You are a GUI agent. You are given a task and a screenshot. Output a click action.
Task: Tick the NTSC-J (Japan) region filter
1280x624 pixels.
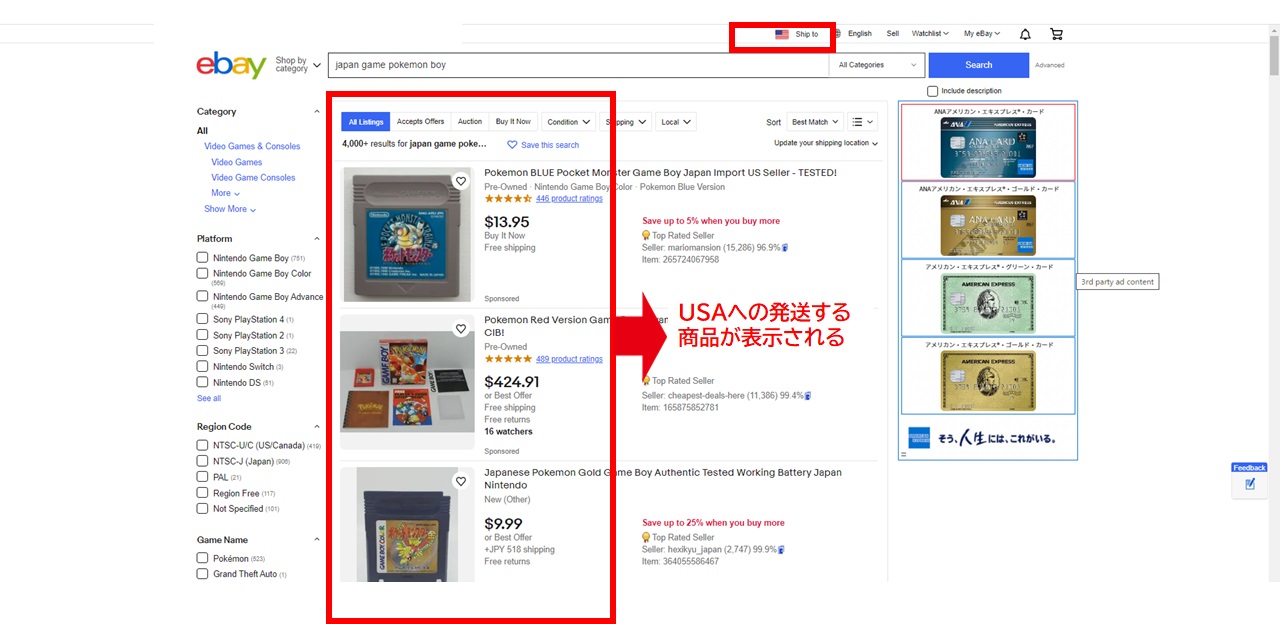(203, 461)
